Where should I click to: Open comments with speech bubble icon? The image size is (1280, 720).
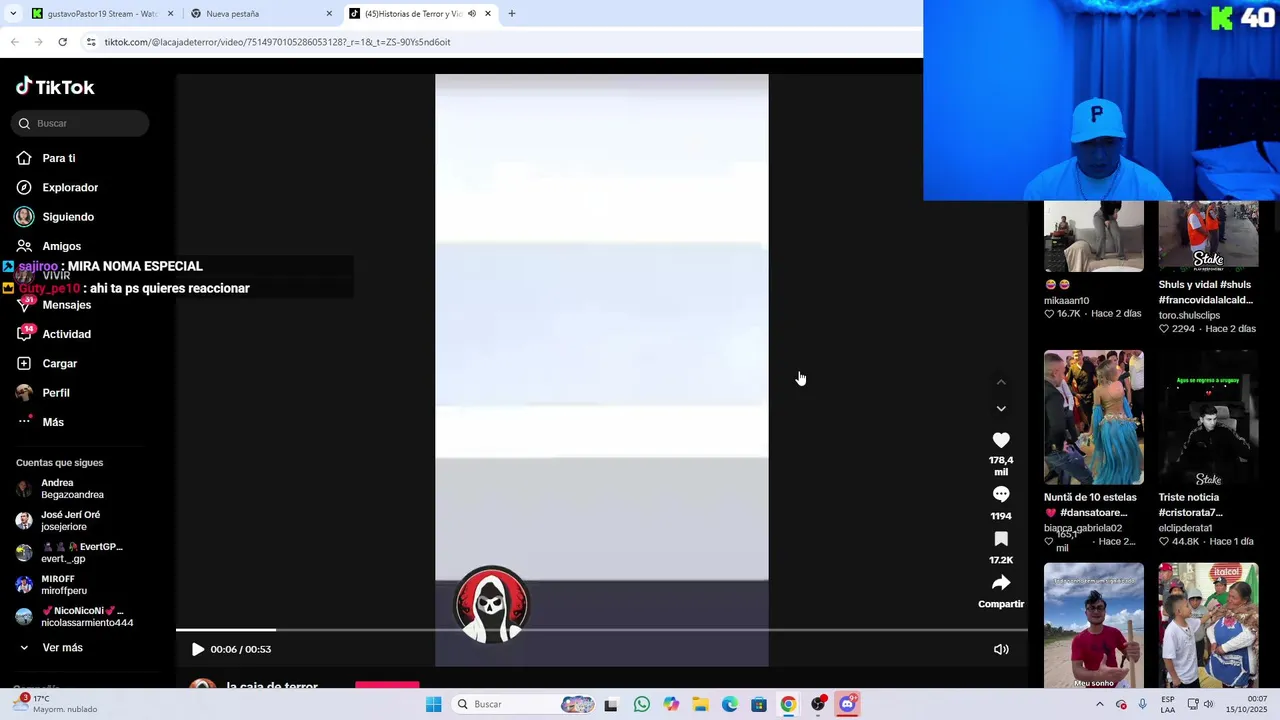point(1001,494)
